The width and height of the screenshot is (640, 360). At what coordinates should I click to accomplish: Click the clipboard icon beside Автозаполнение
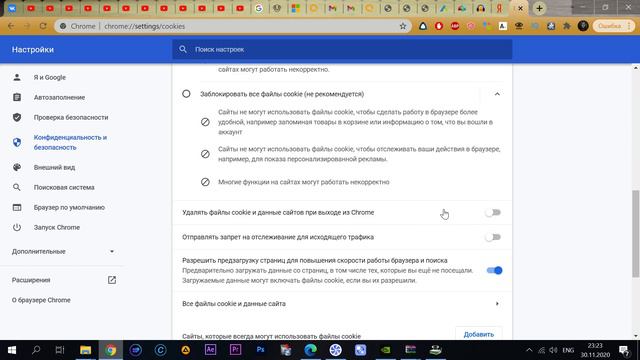click(17, 97)
